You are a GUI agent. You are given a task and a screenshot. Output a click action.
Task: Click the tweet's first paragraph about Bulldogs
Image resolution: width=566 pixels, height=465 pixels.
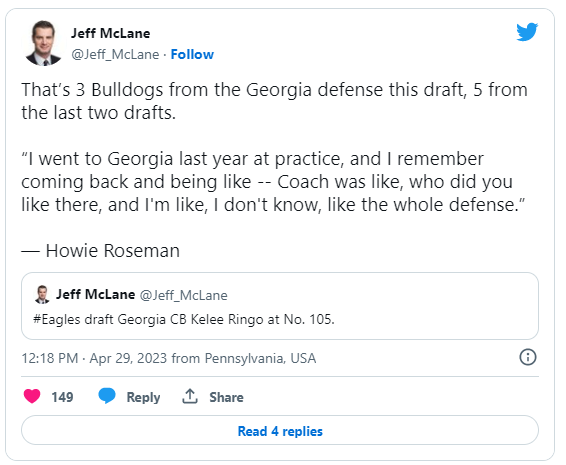tap(274, 101)
